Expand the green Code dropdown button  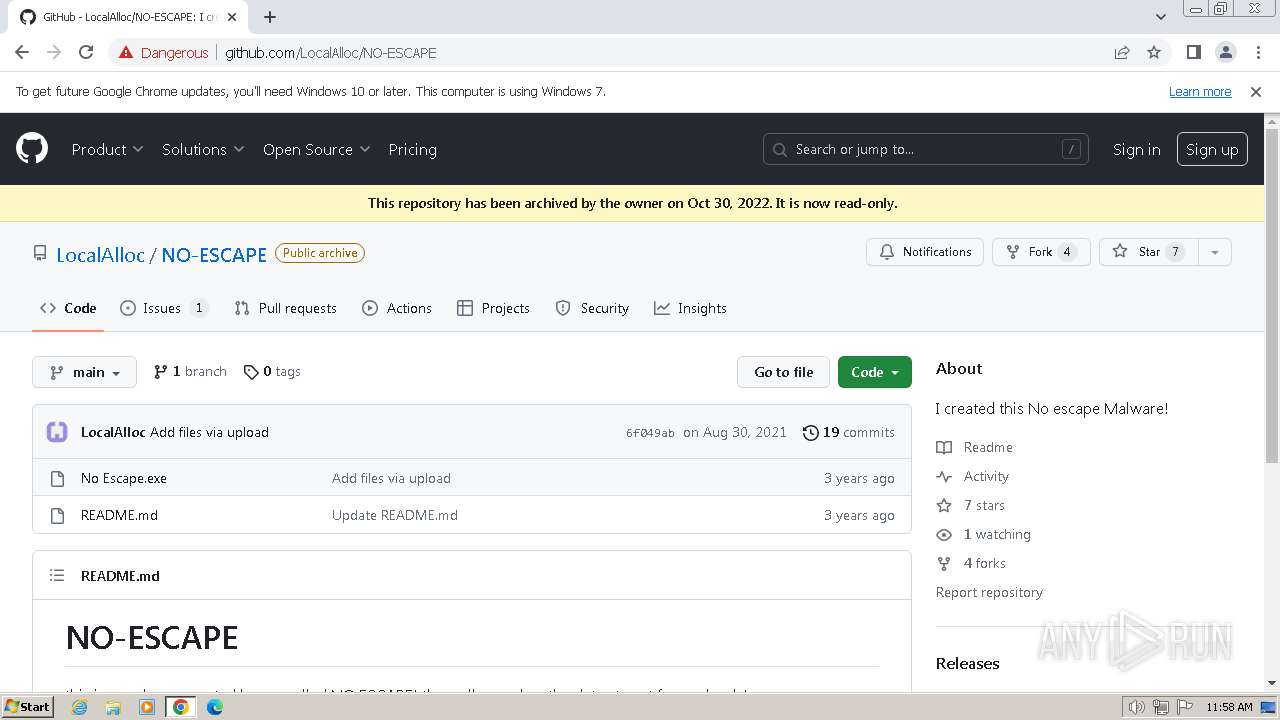click(x=875, y=372)
